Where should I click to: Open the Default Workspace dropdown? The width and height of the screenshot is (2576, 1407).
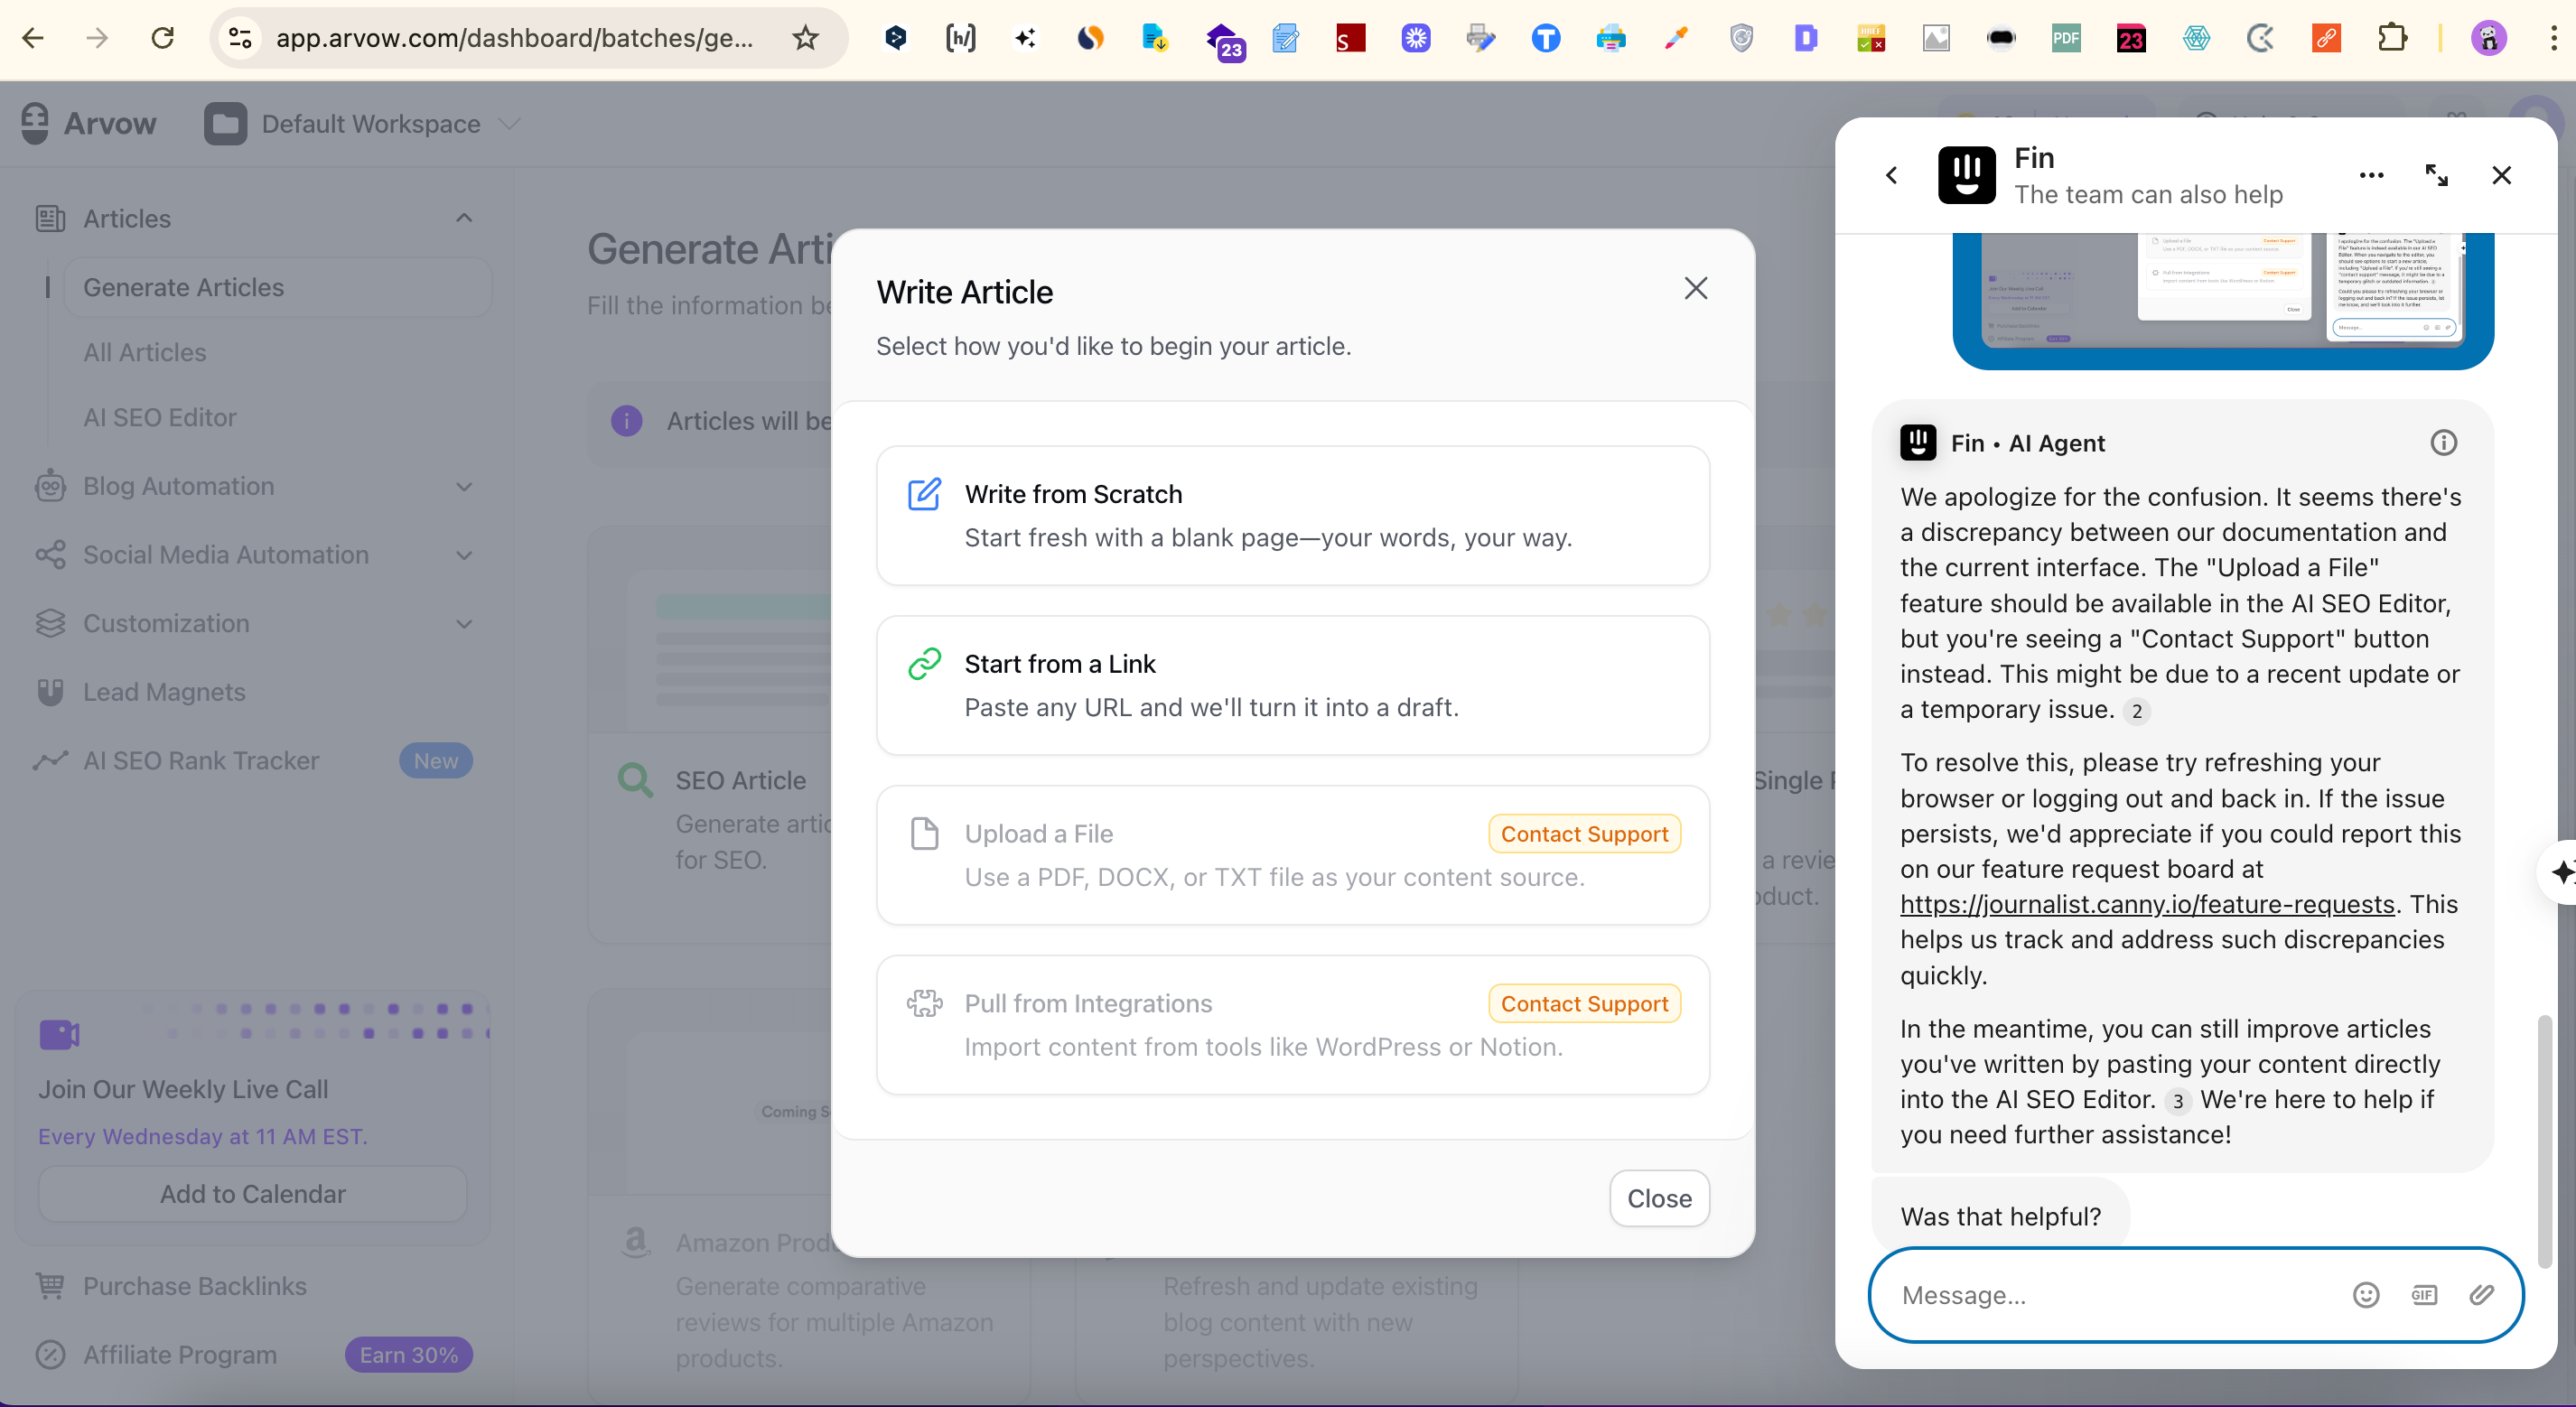pyautogui.click(x=364, y=124)
